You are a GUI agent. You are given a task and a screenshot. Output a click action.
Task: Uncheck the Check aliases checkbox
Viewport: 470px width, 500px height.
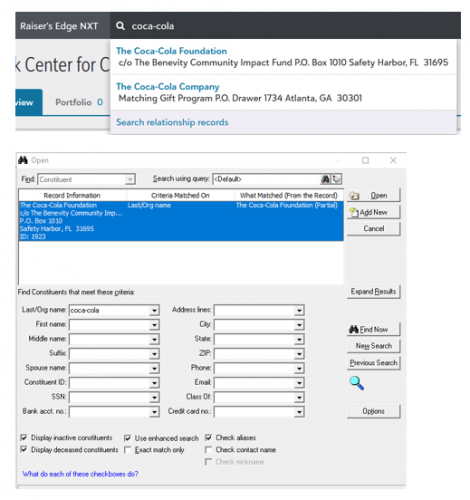click(x=208, y=438)
